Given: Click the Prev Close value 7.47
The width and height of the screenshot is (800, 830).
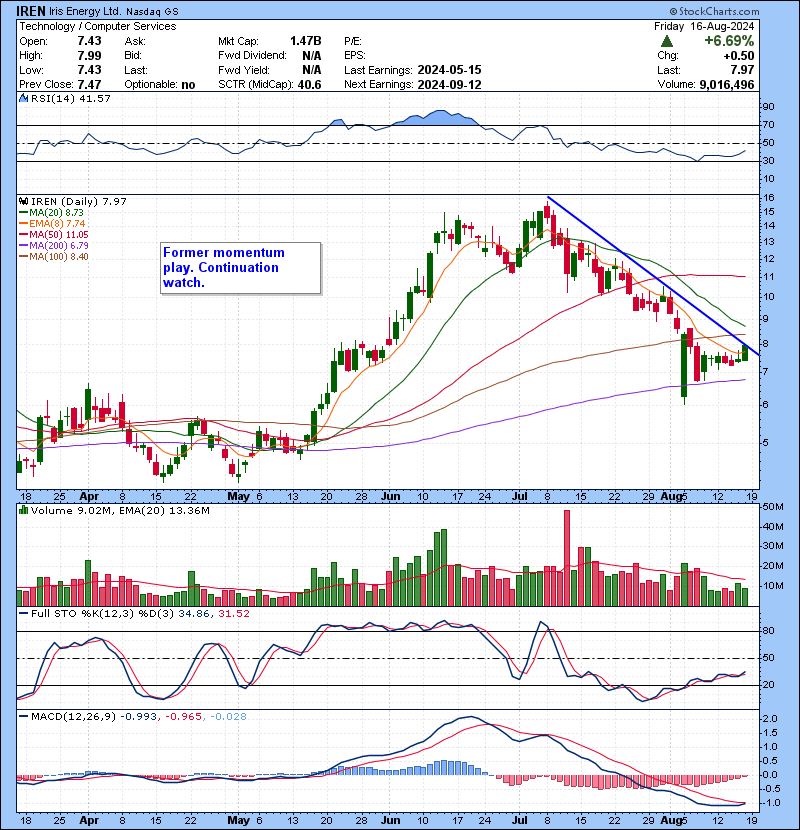Looking at the screenshot, I should point(89,84).
